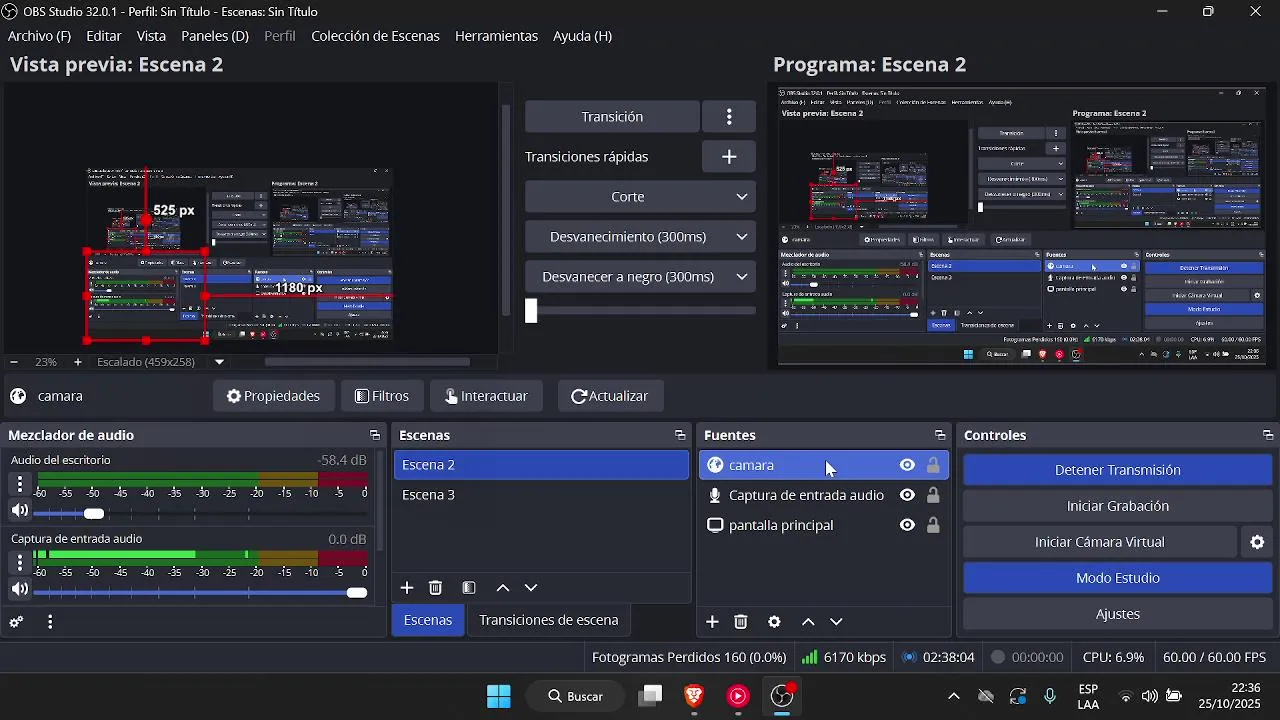Open Herramientas menu
The image size is (1280, 720).
(x=496, y=36)
